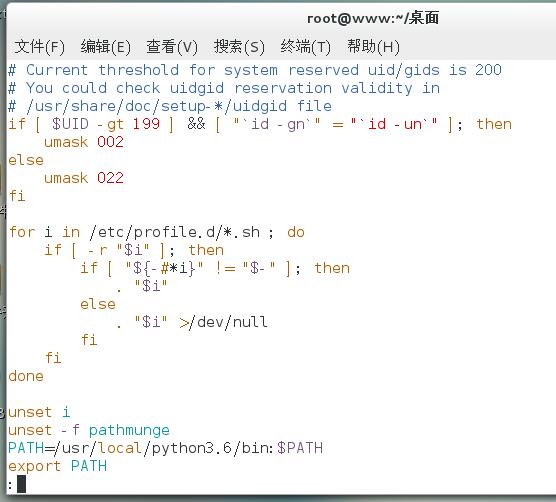Click the 'unset i' line

click(39, 412)
